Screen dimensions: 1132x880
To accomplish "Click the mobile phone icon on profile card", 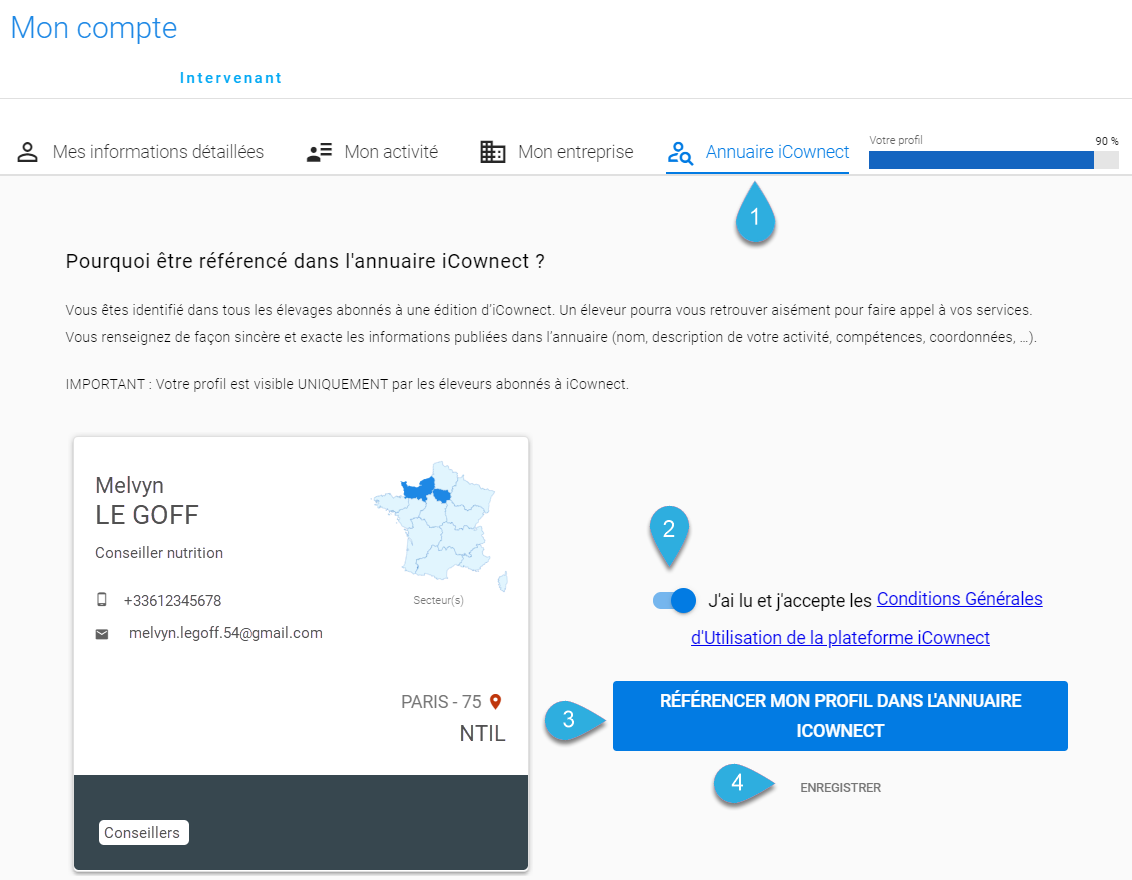I will [102, 600].
